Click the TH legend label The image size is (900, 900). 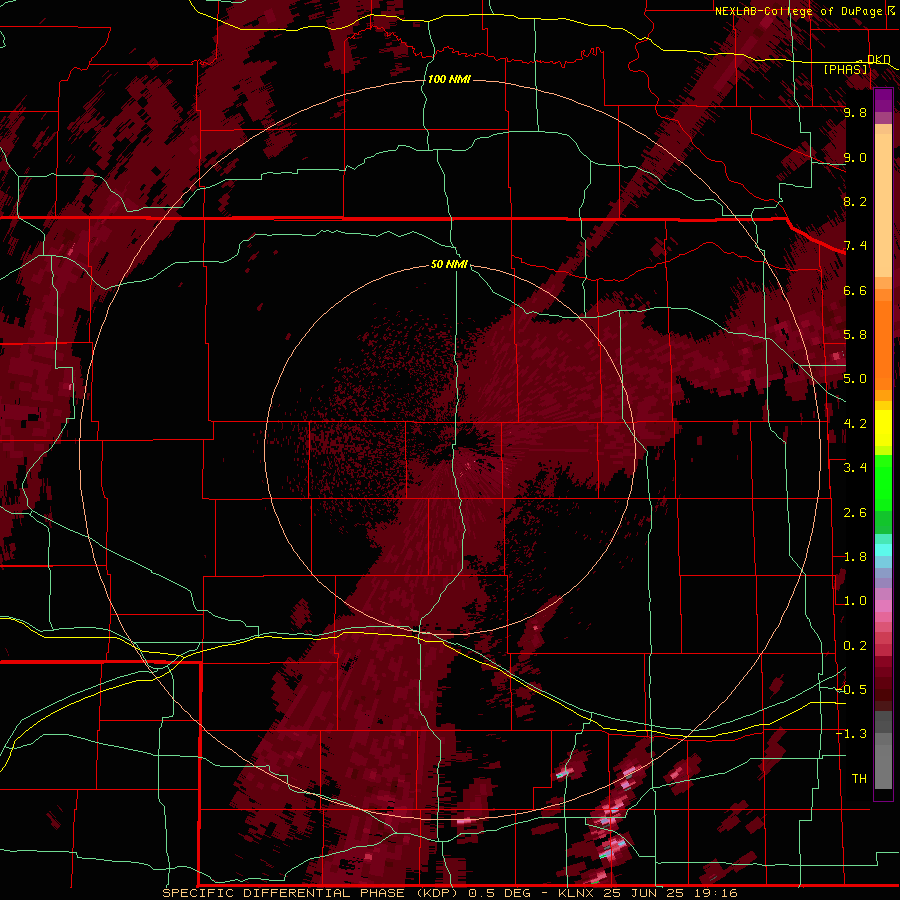click(x=859, y=779)
